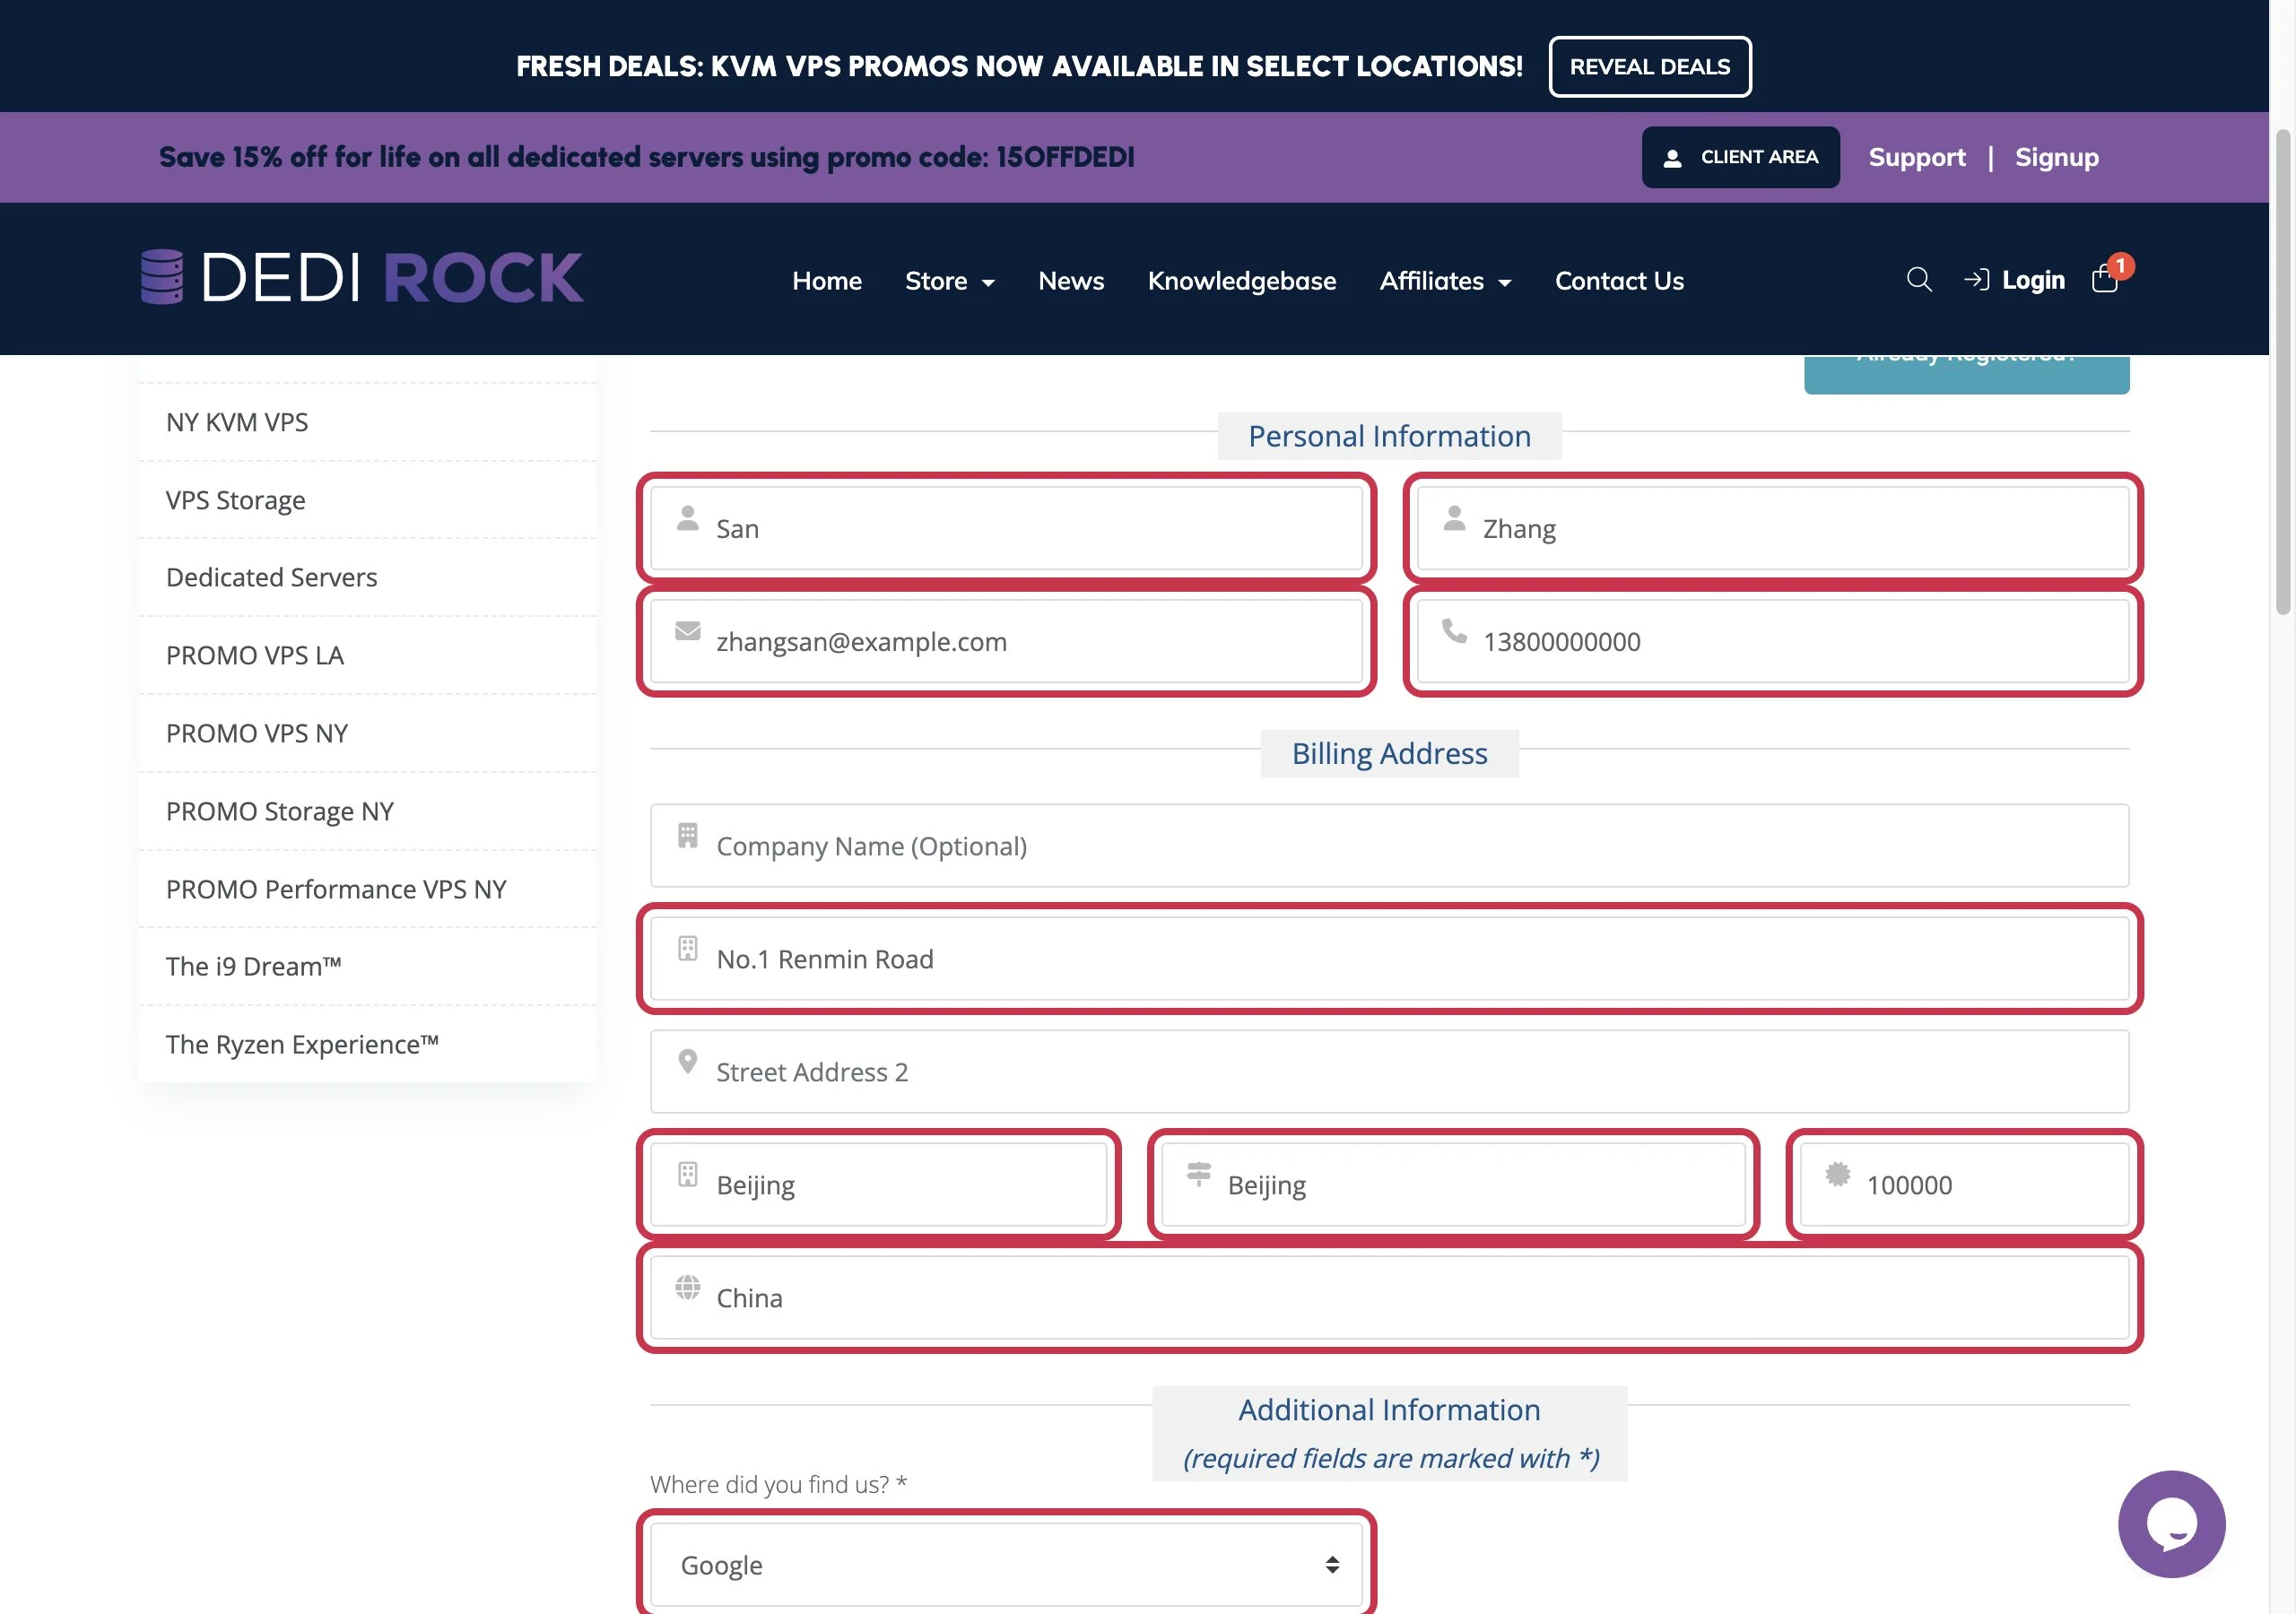This screenshot has width=2296, height=1614.
Task: Click the user icon in Client Area button
Action: (x=1672, y=158)
